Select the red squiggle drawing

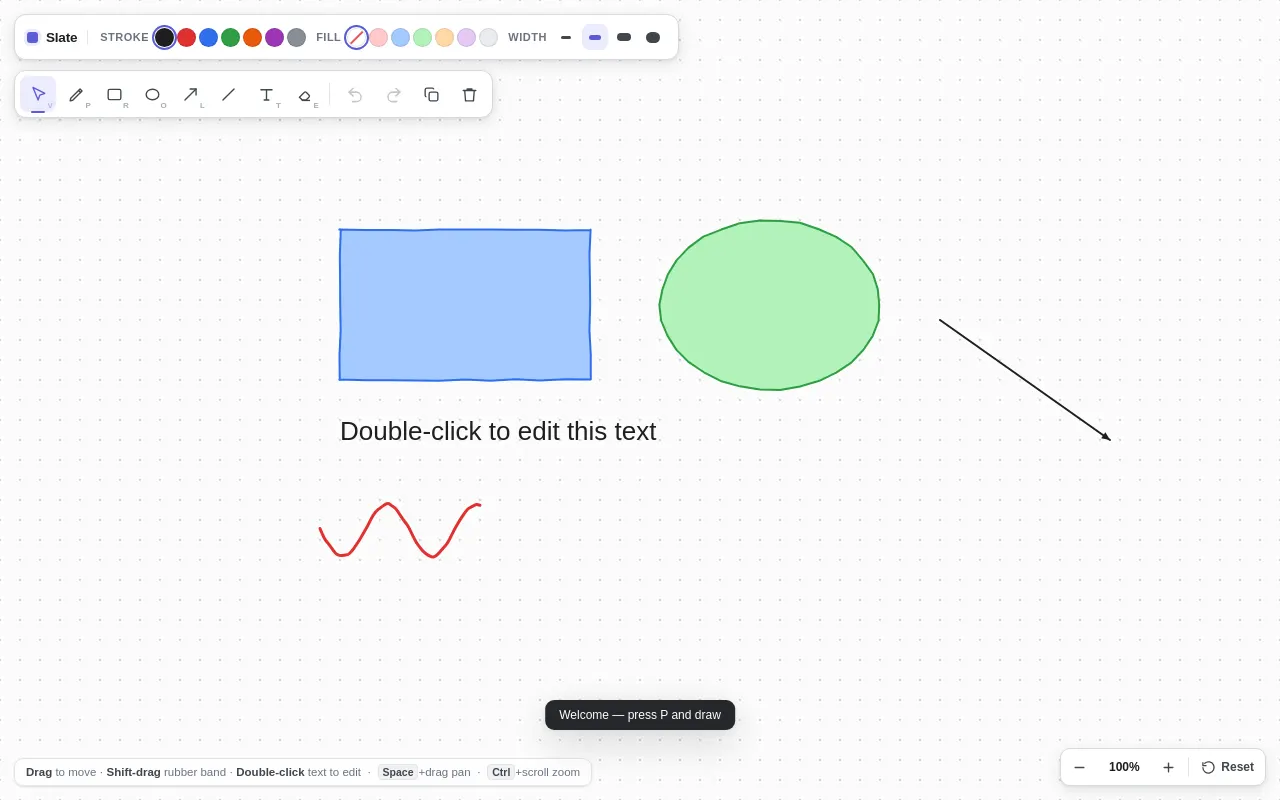[400, 530]
